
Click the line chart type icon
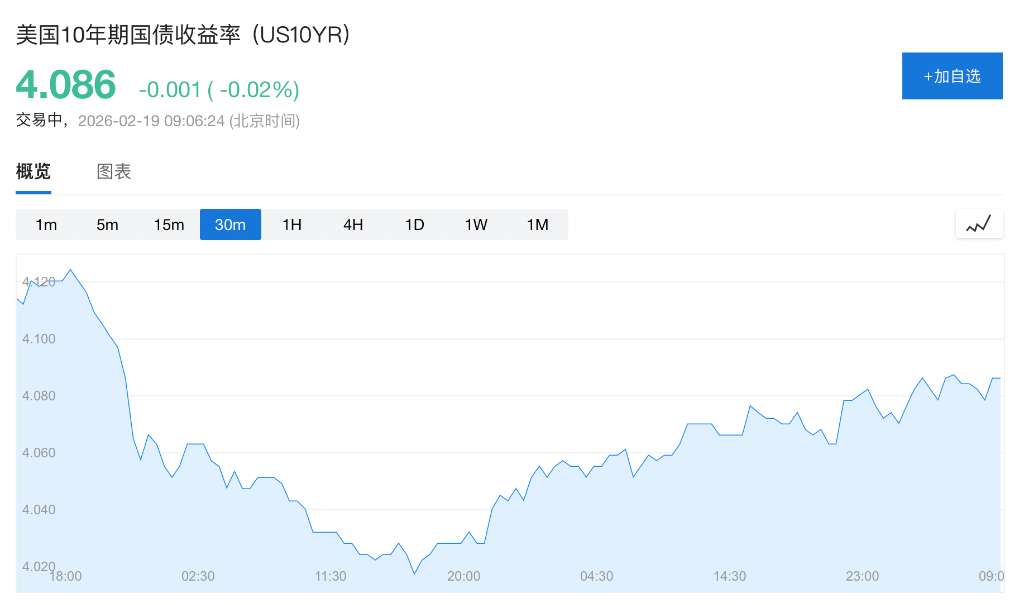pos(978,225)
